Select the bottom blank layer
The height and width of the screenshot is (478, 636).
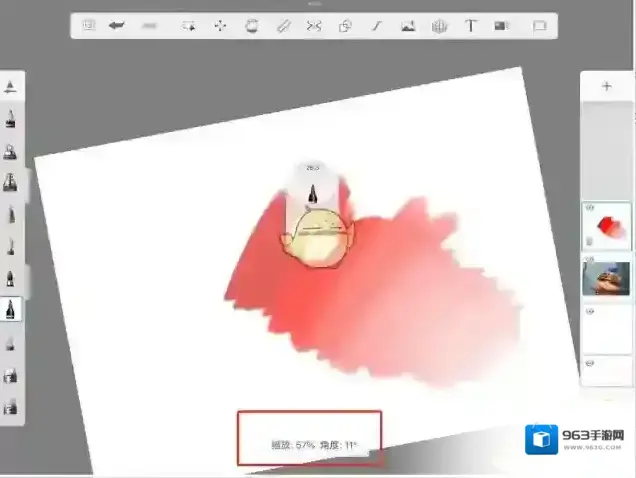pos(606,370)
